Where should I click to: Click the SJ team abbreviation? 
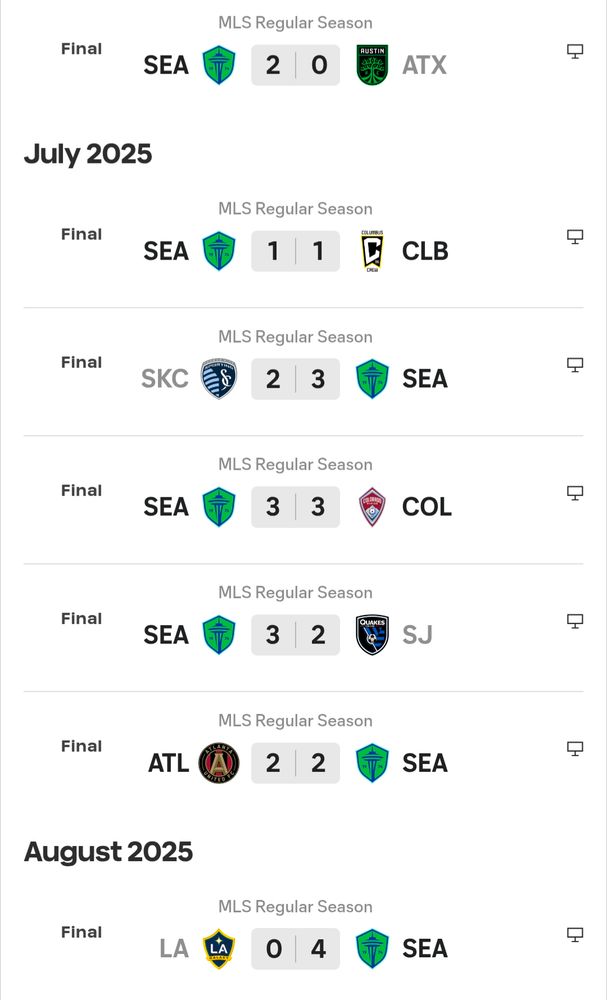click(417, 635)
